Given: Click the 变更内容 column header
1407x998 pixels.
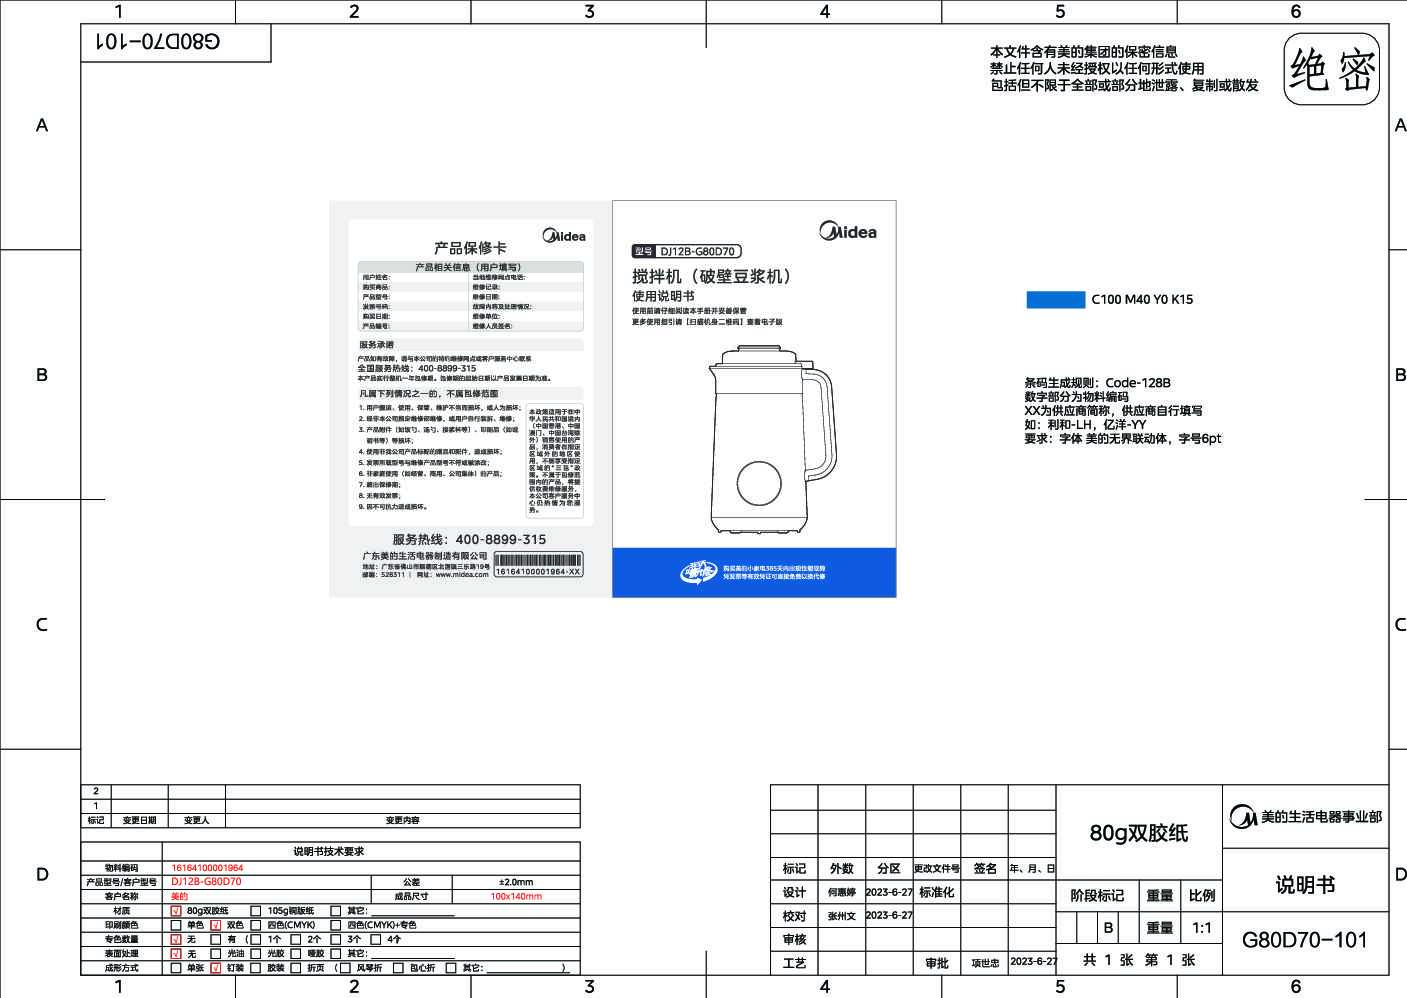Looking at the screenshot, I should [x=402, y=820].
